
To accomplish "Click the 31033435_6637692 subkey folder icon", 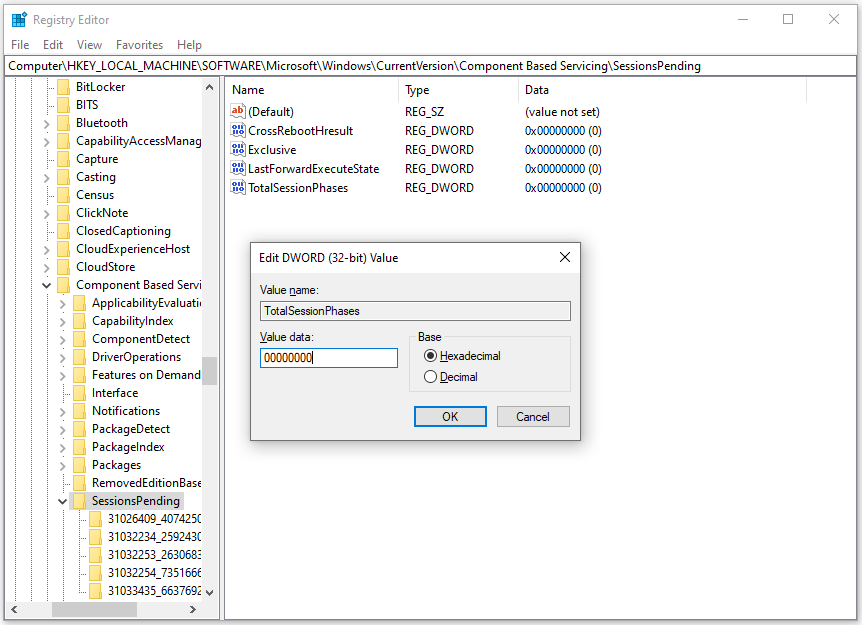I will pyautogui.click(x=96, y=591).
